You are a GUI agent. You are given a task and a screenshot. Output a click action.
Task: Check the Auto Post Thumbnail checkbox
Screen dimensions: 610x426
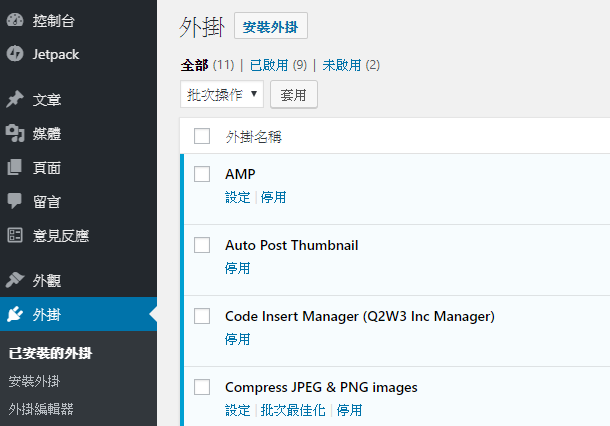[202, 245]
